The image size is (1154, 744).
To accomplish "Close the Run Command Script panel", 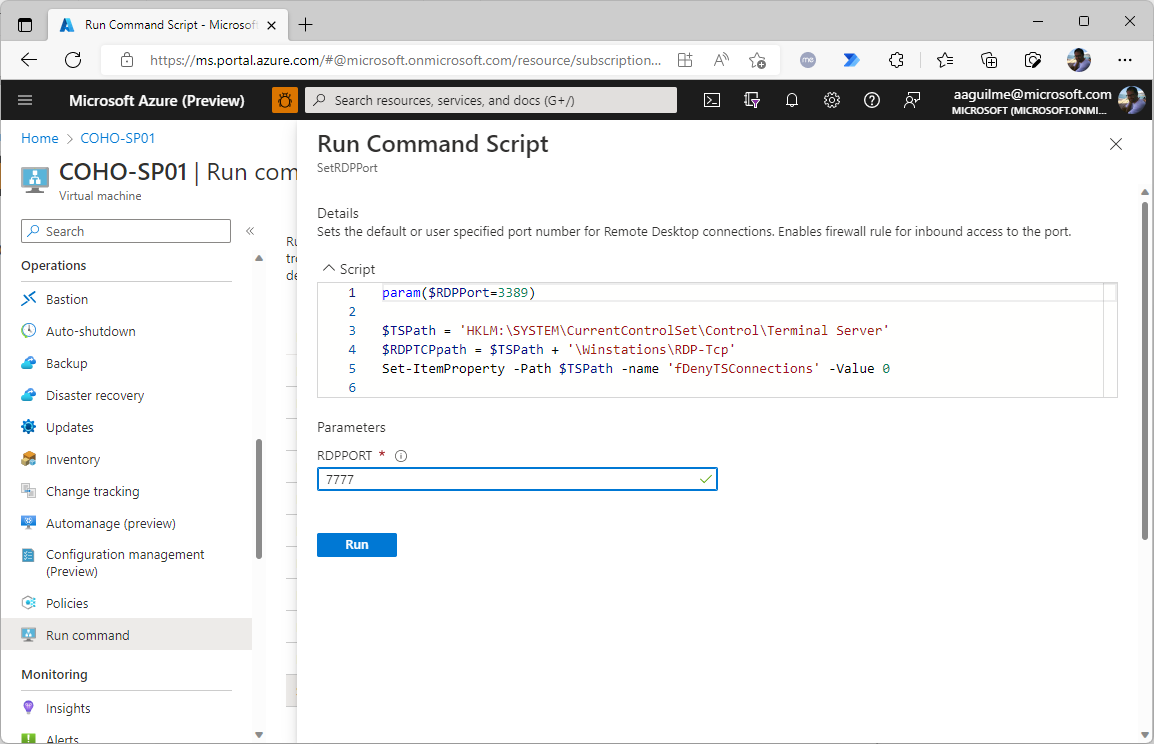I will pyautogui.click(x=1116, y=144).
